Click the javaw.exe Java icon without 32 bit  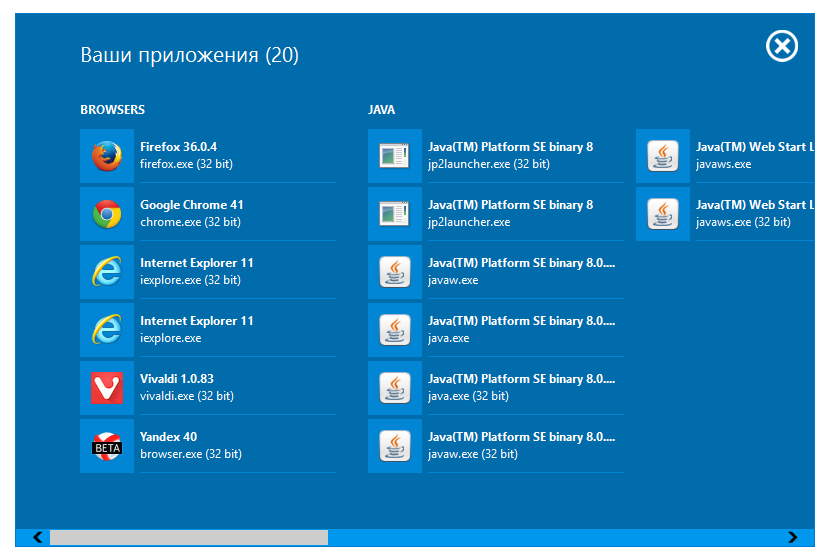(x=395, y=272)
